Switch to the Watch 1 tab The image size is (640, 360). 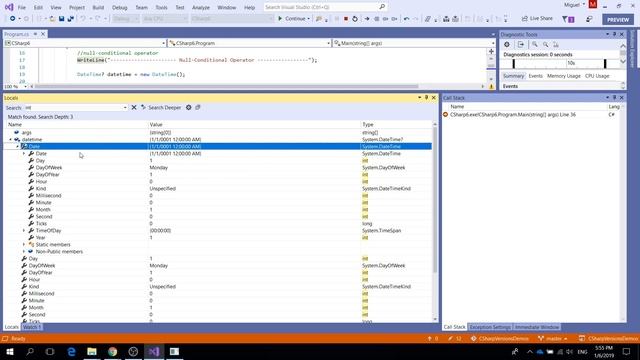tap(31, 327)
